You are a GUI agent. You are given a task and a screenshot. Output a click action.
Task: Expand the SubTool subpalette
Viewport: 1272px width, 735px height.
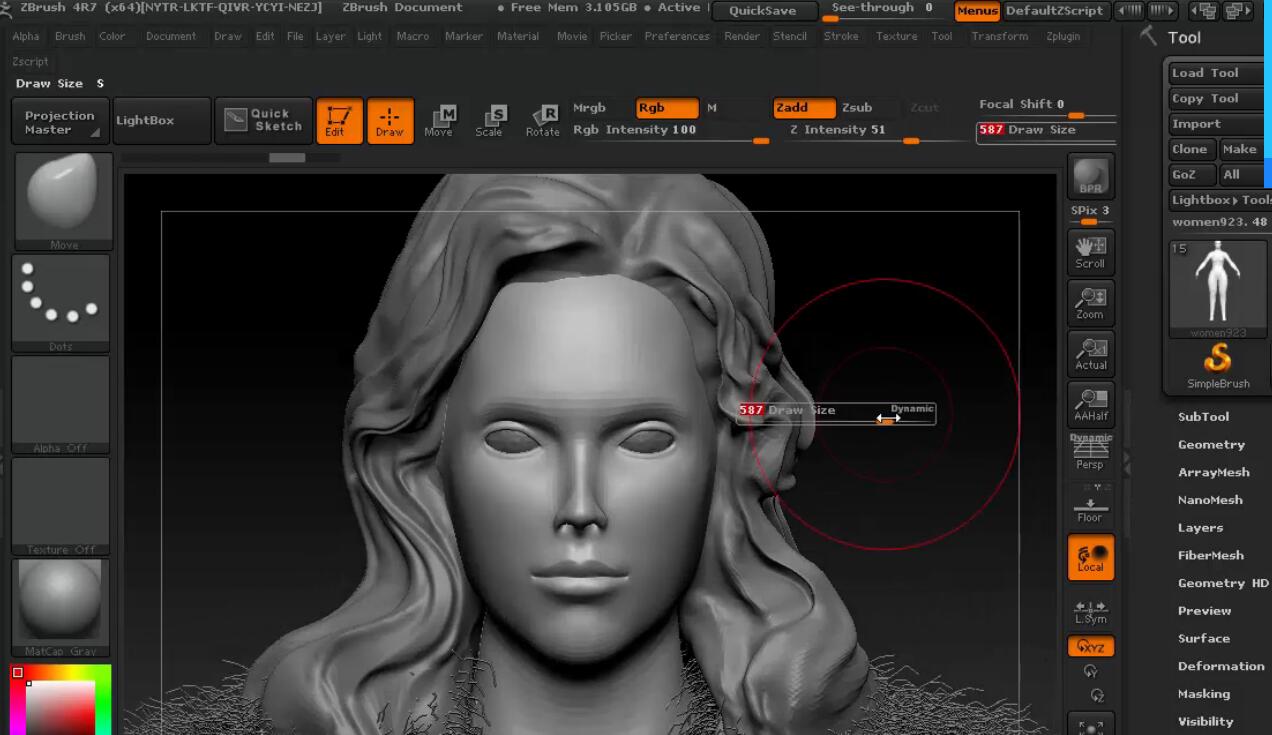pyautogui.click(x=1203, y=417)
